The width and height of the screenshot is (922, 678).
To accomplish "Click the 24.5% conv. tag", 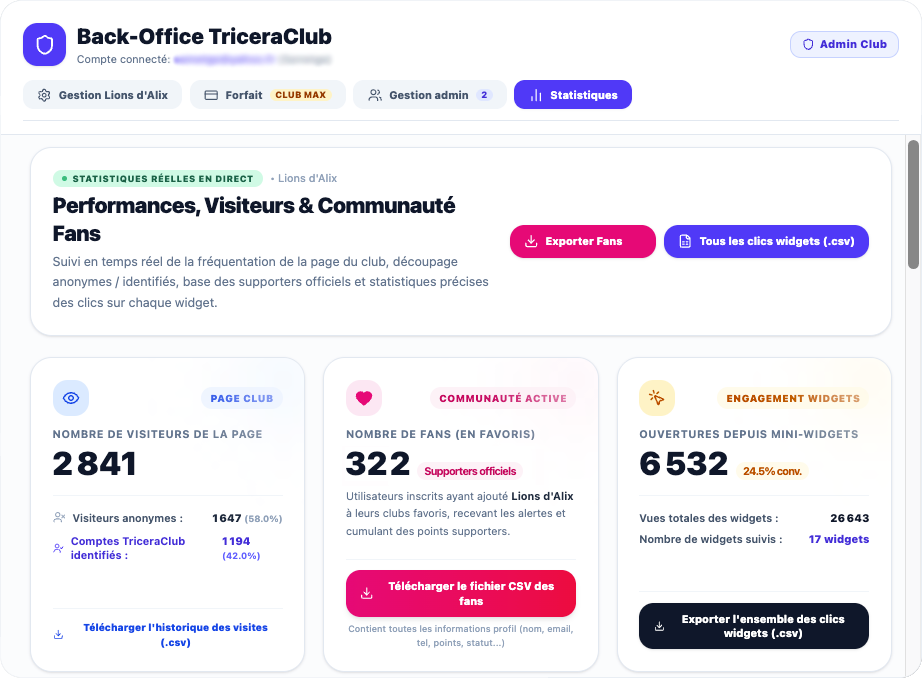I will click(772, 471).
